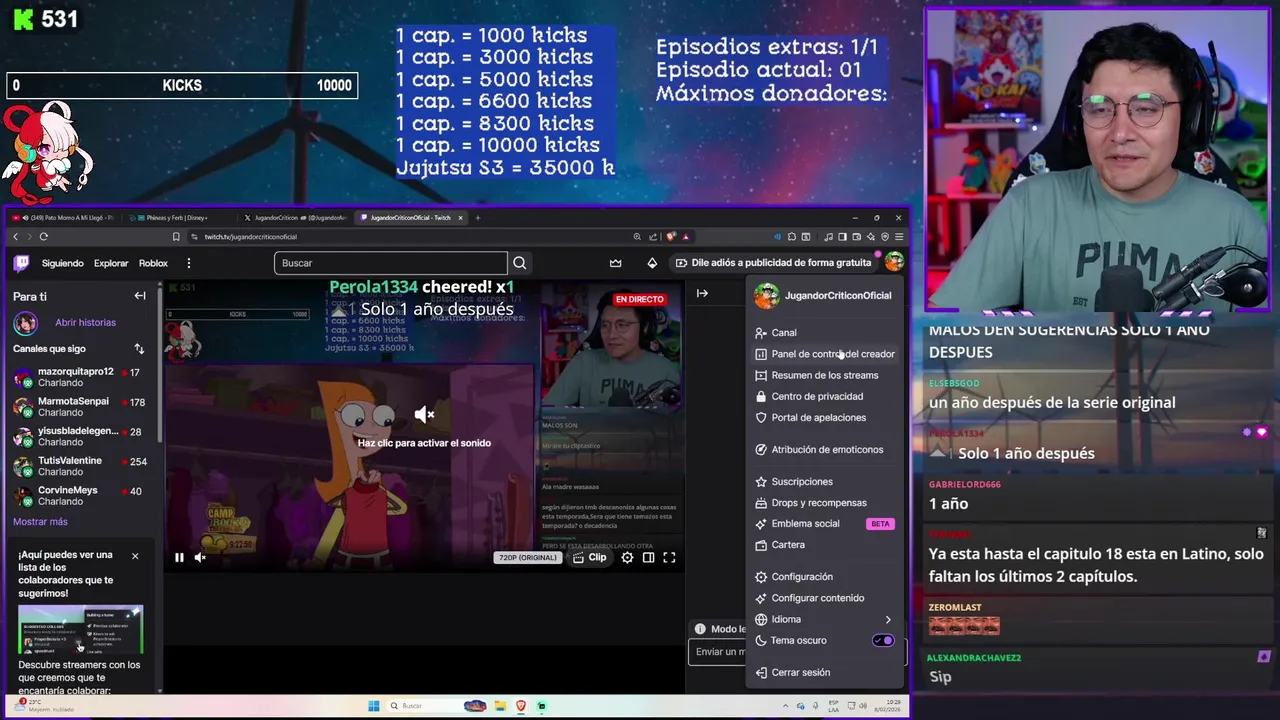Click the Clip button on the player
The height and width of the screenshot is (720, 1280).
tap(590, 558)
